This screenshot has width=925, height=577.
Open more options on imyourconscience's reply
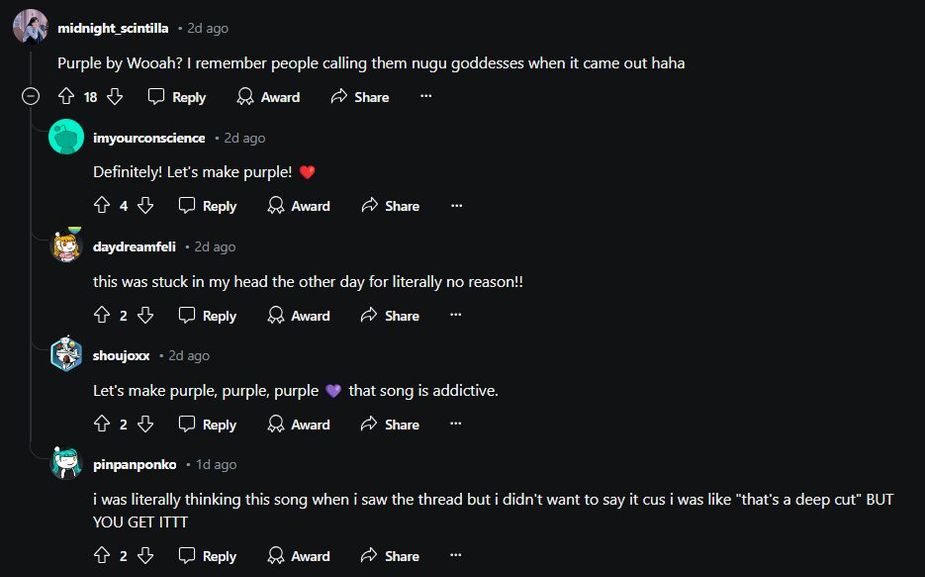(457, 206)
